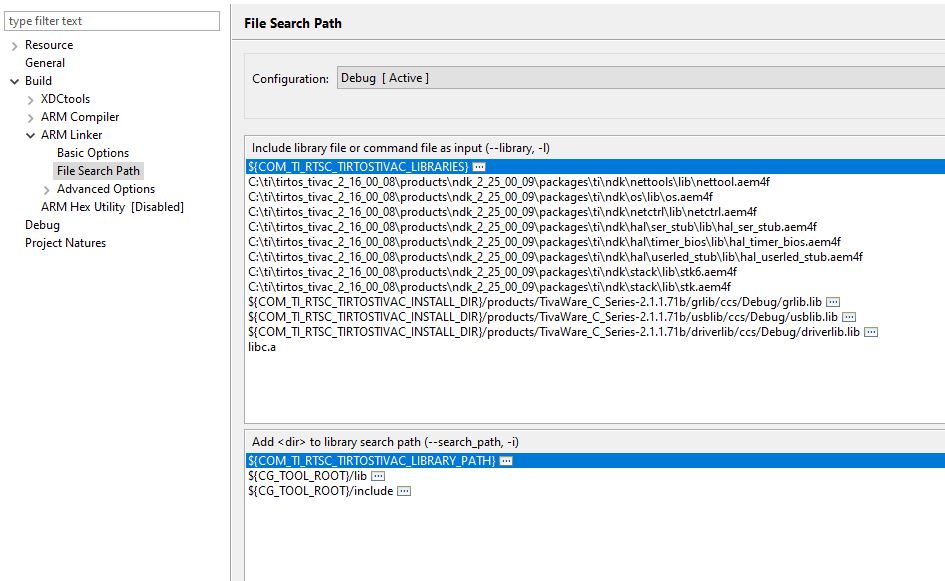Select the stk.aem4f library entry
Viewport: 945px width, 581px height.
[x=489, y=287]
